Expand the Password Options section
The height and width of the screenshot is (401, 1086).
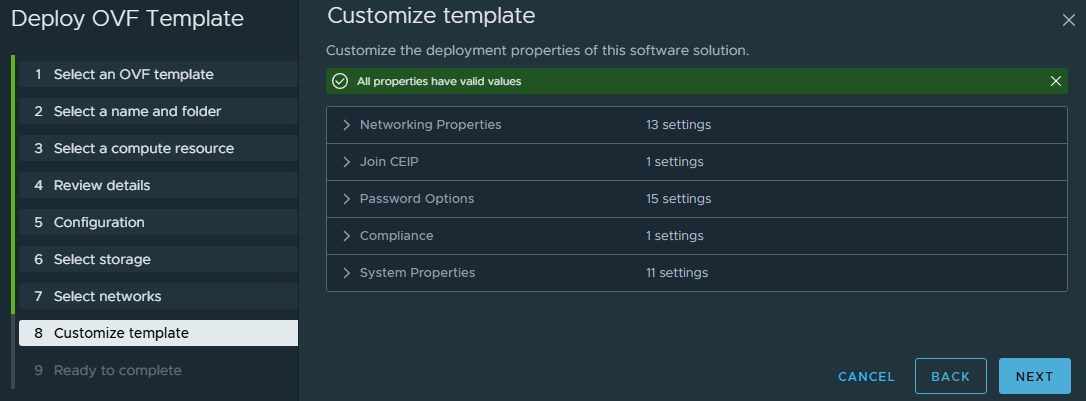click(347, 199)
